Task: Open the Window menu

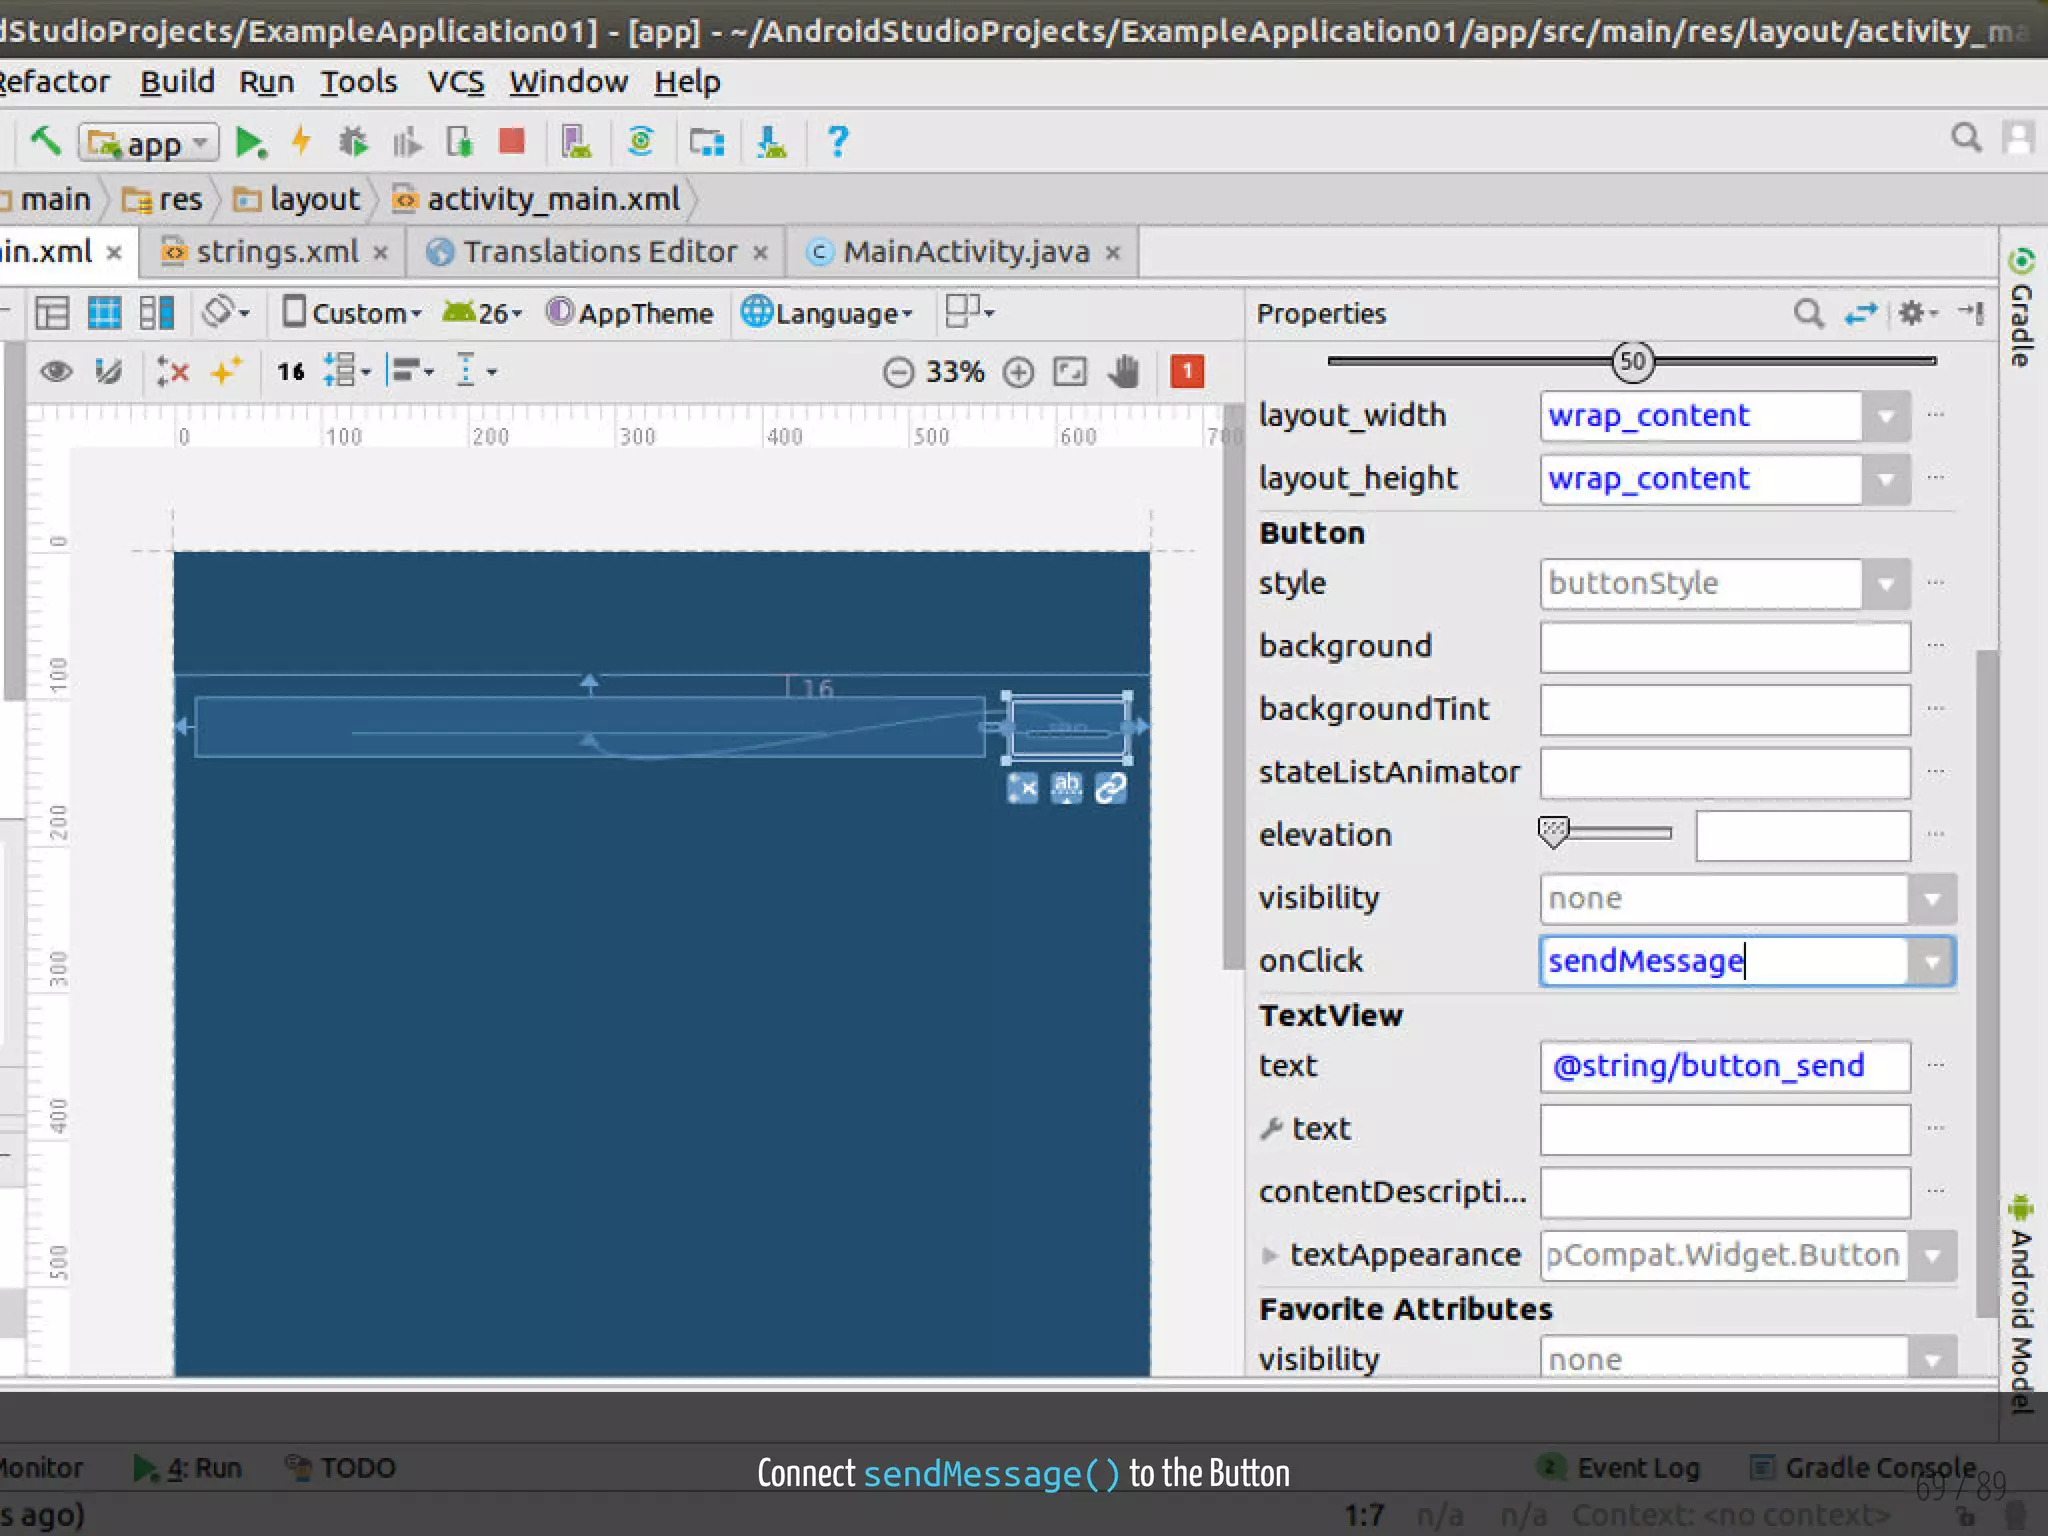Action: 569,82
